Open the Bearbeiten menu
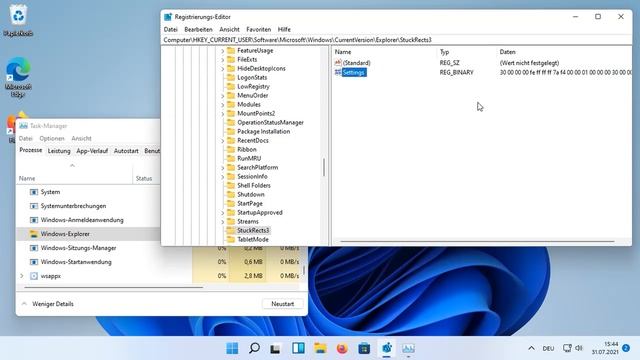 pyautogui.click(x=198, y=29)
